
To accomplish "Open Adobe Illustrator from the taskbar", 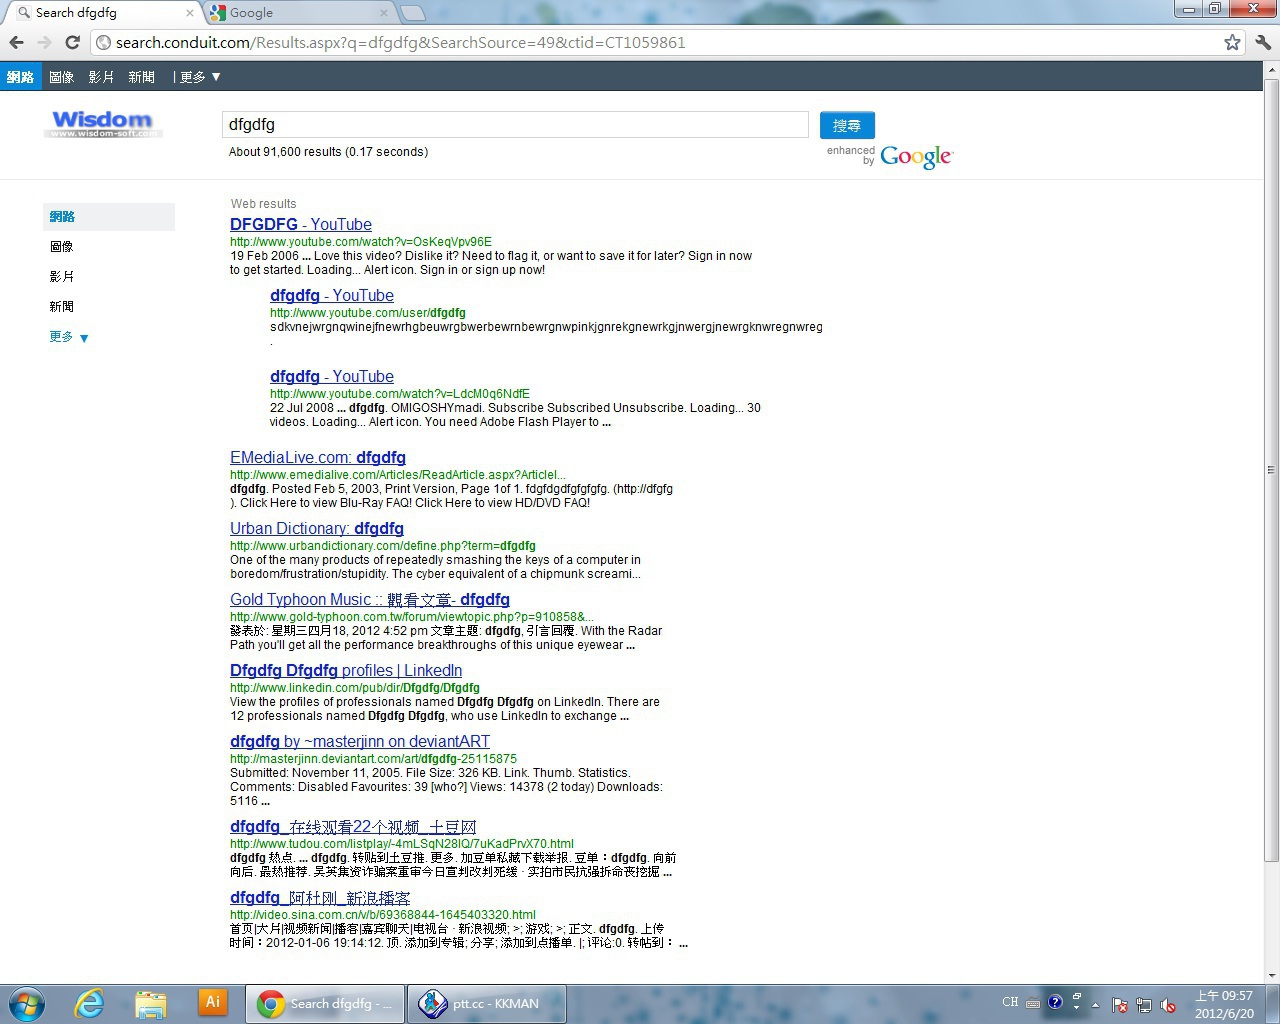I will pos(212,1002).
